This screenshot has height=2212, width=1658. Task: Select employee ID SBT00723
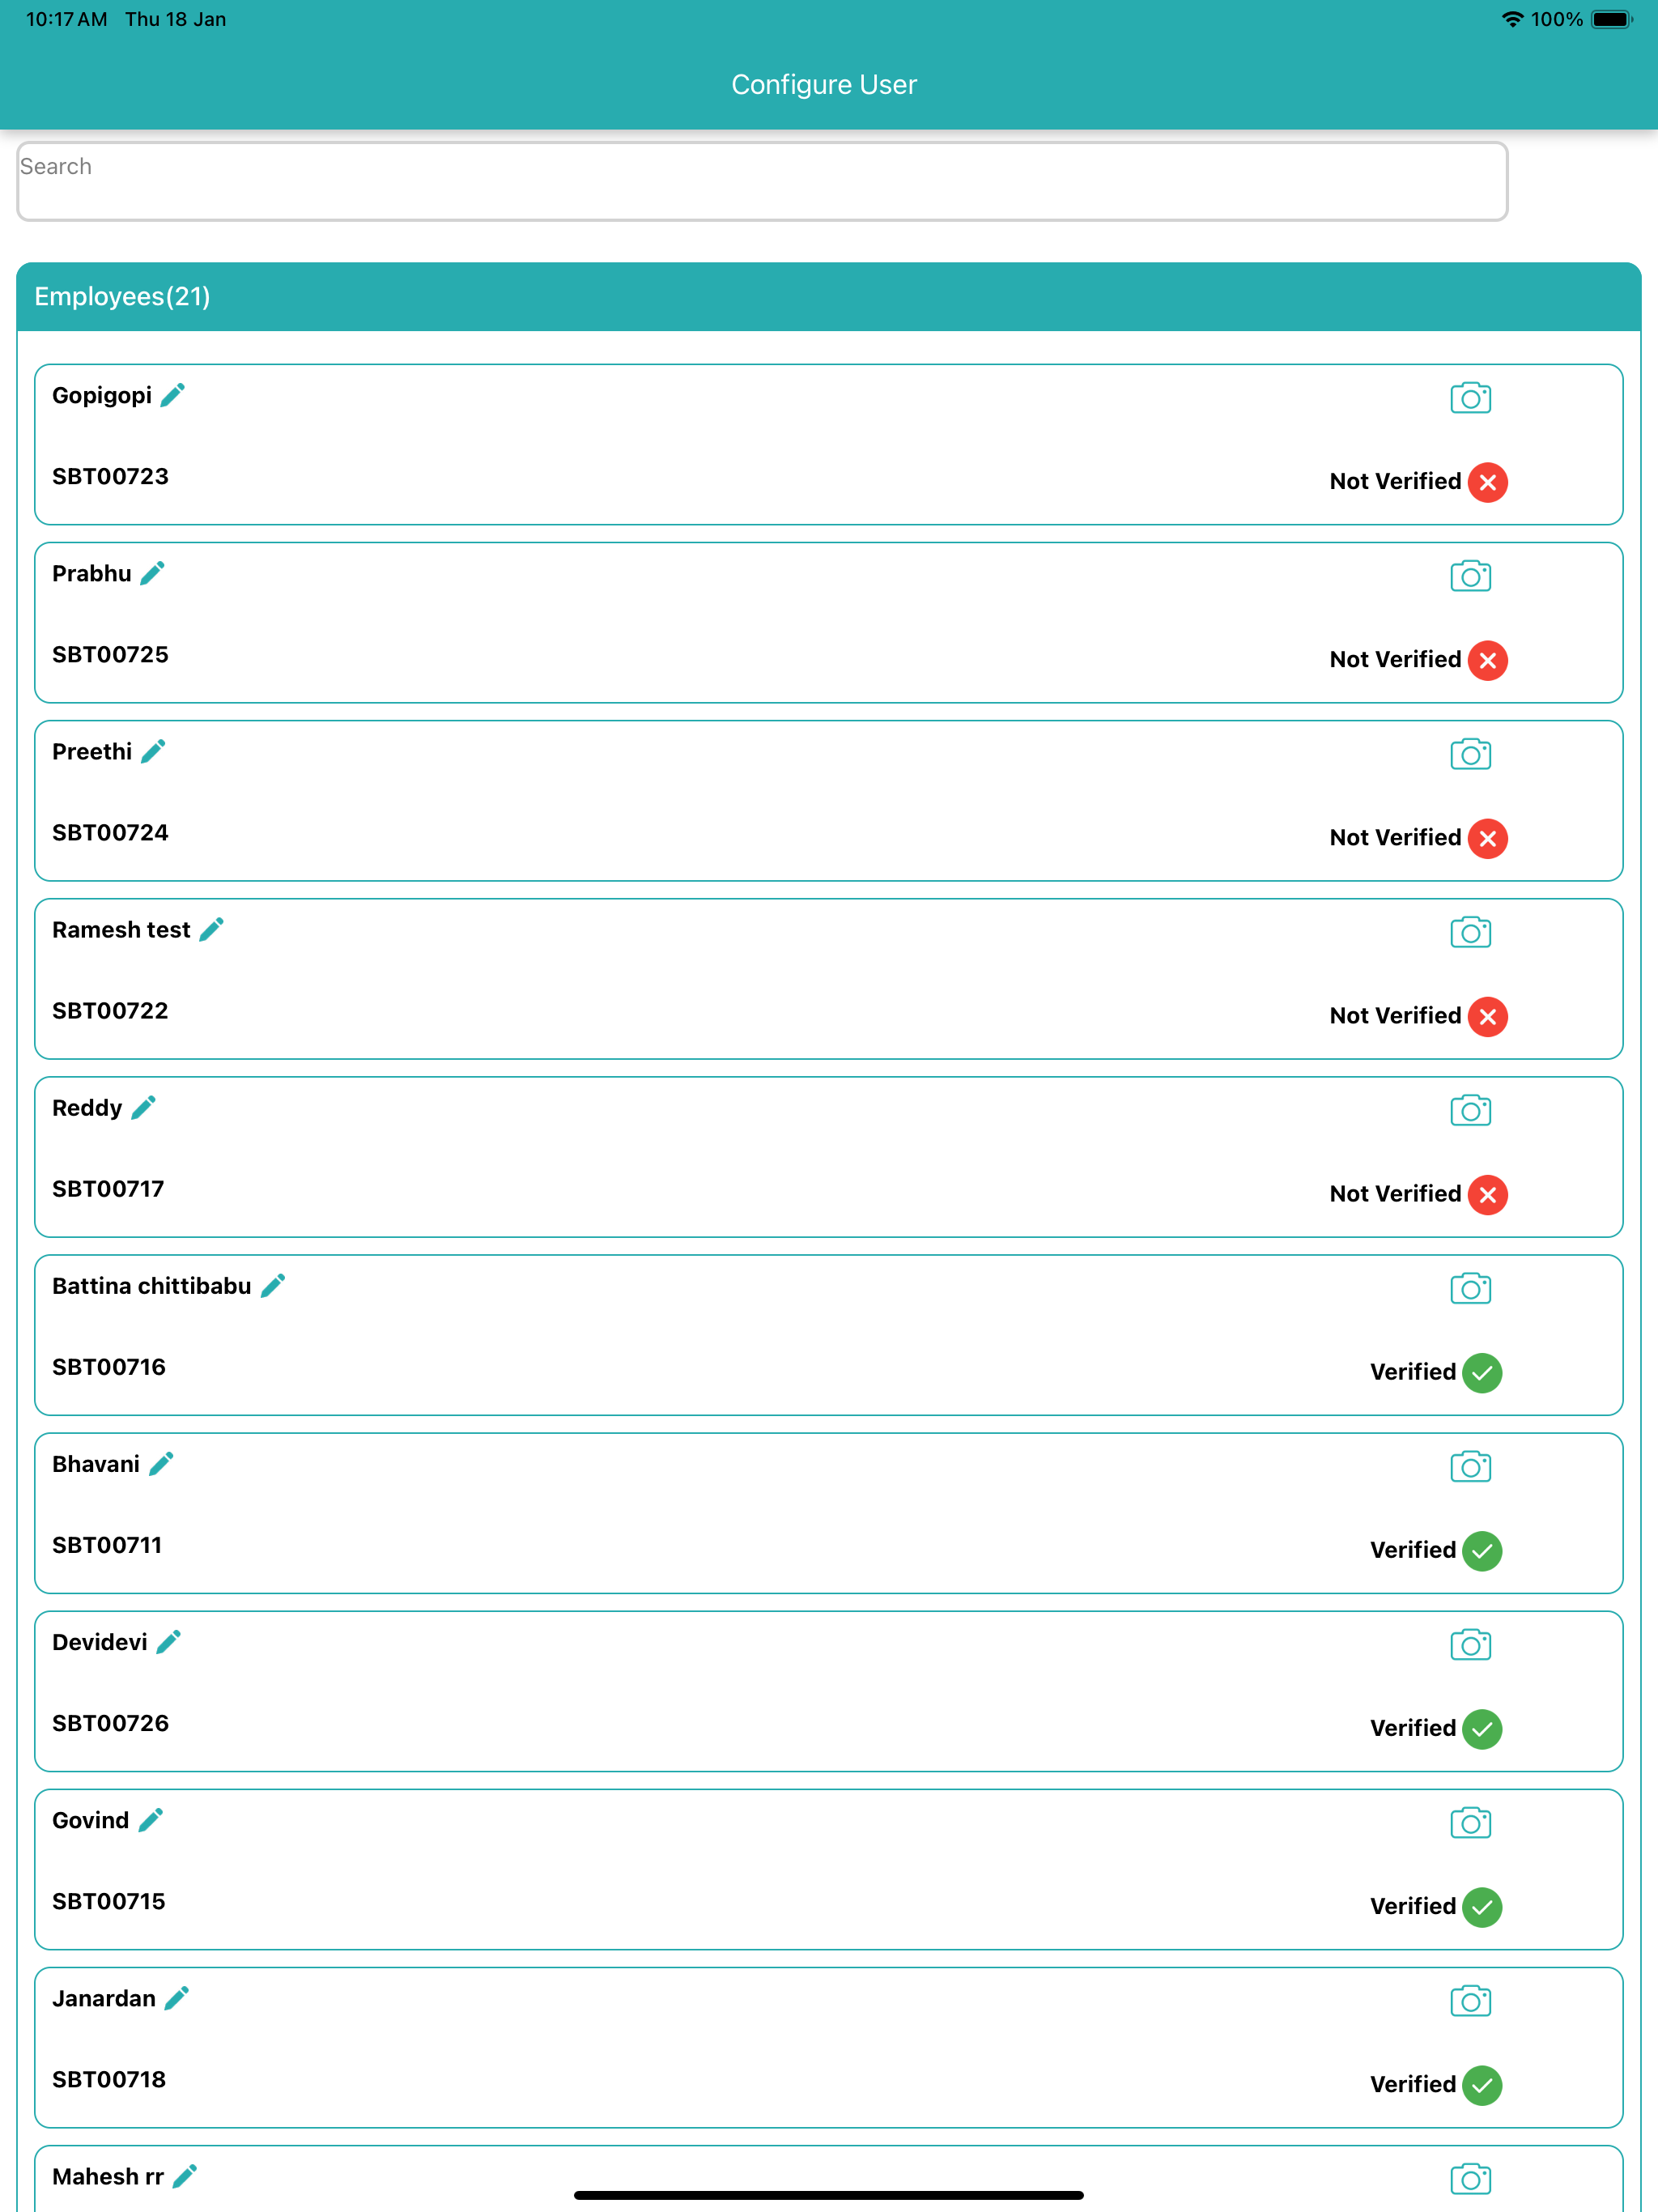(x=110, y=476)
